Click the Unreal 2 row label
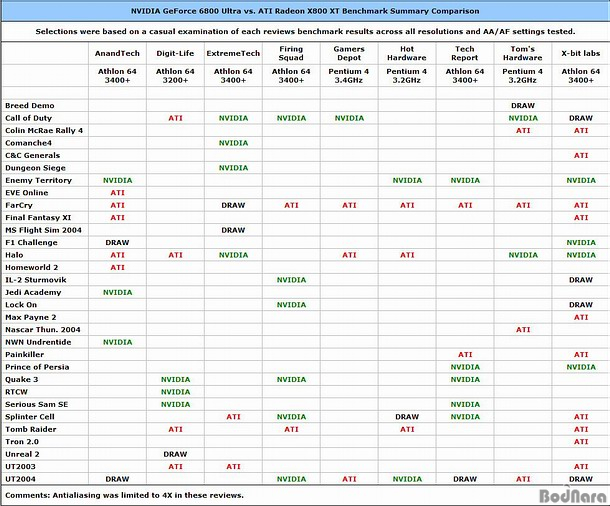Viewport: 610px width, 506px height. (22, 454)
